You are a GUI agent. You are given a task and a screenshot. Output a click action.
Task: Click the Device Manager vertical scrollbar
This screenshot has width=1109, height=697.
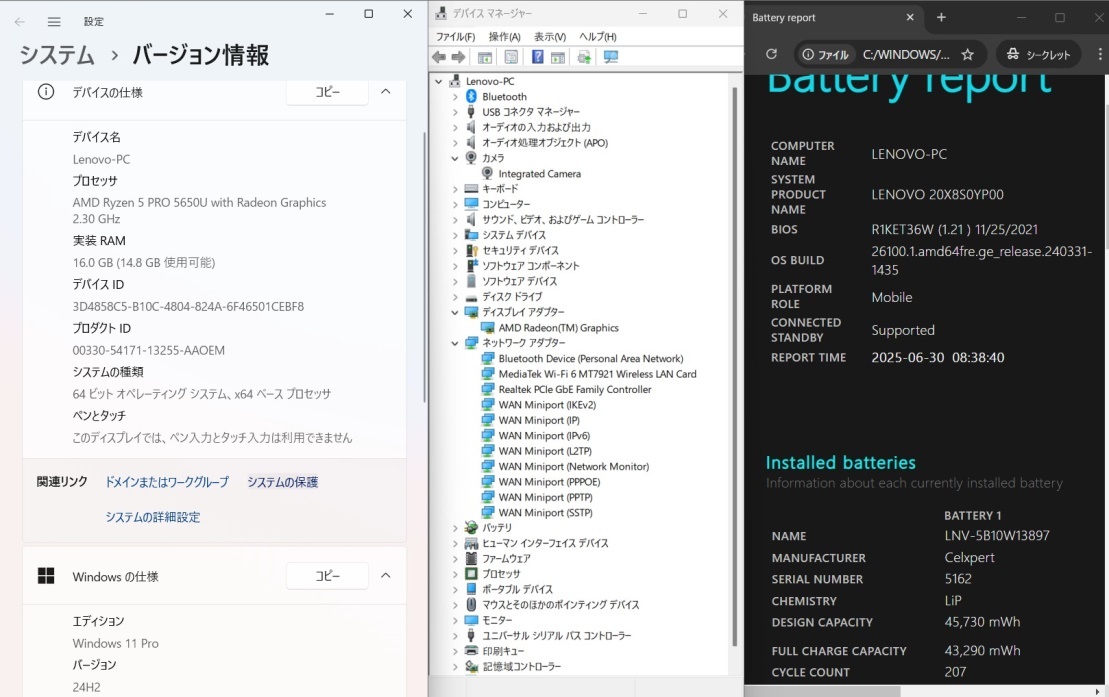pos(734,367)
